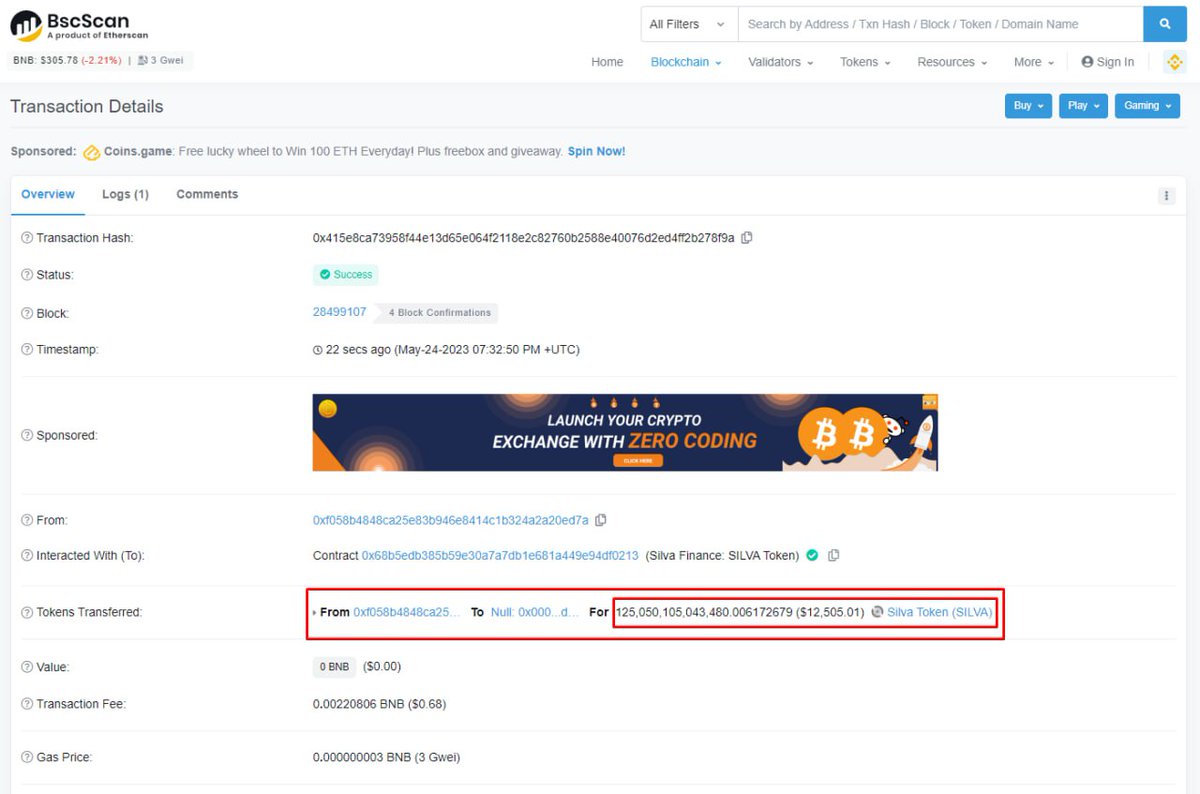This screenshot has width=1200, height=794.
Task: Click the help icon beside Transaction Fee
Action: click(27, 704)
